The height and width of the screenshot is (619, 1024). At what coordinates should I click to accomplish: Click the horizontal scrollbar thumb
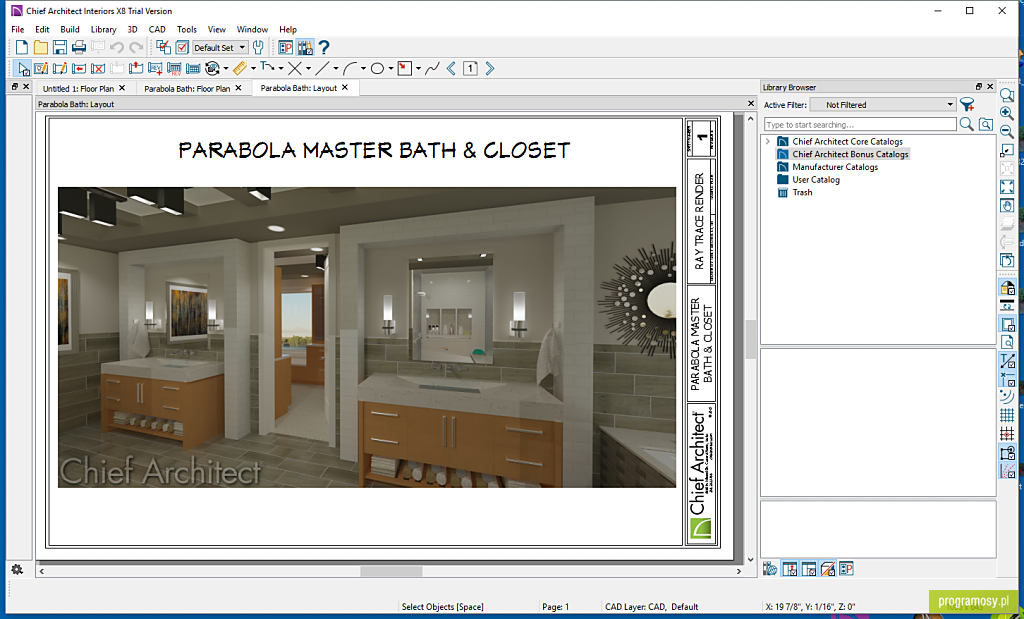coord(391,571)
